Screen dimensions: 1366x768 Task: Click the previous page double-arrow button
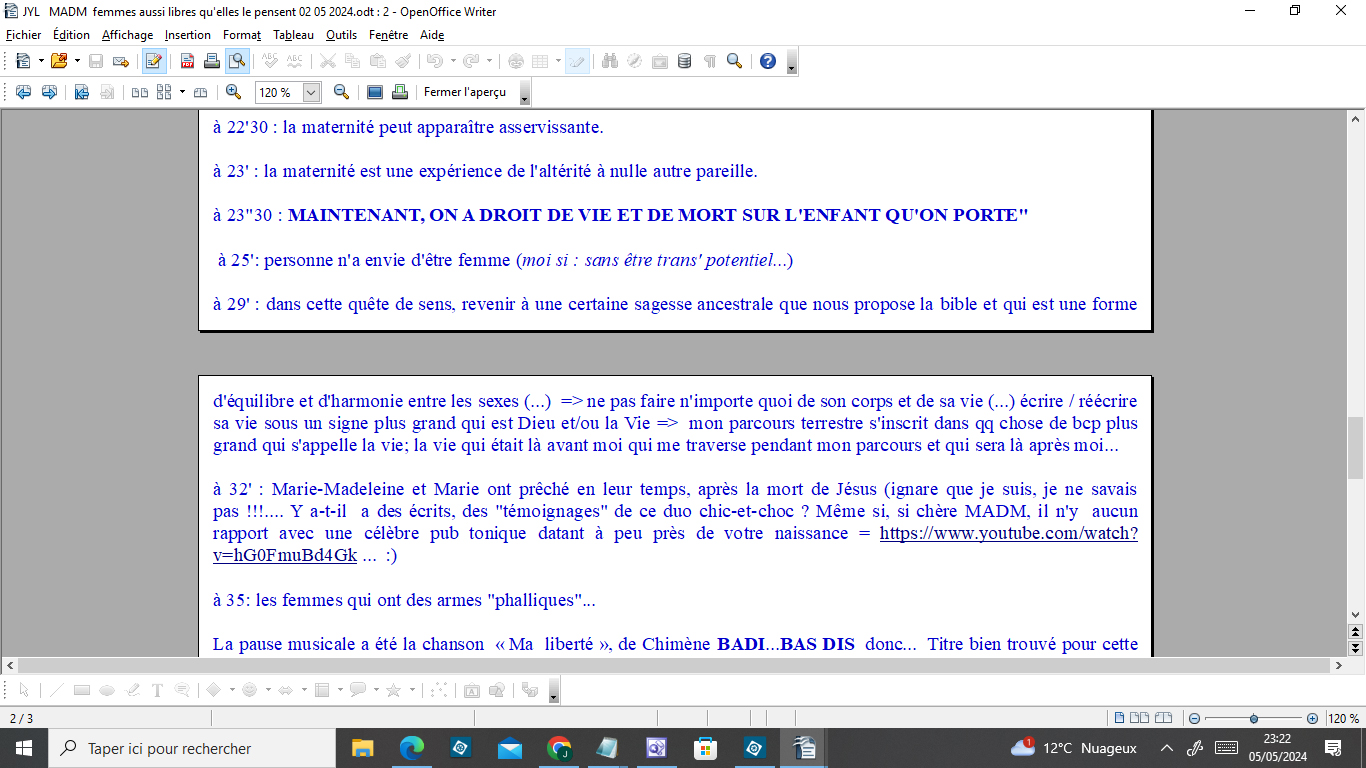[x=1356, y=633]
